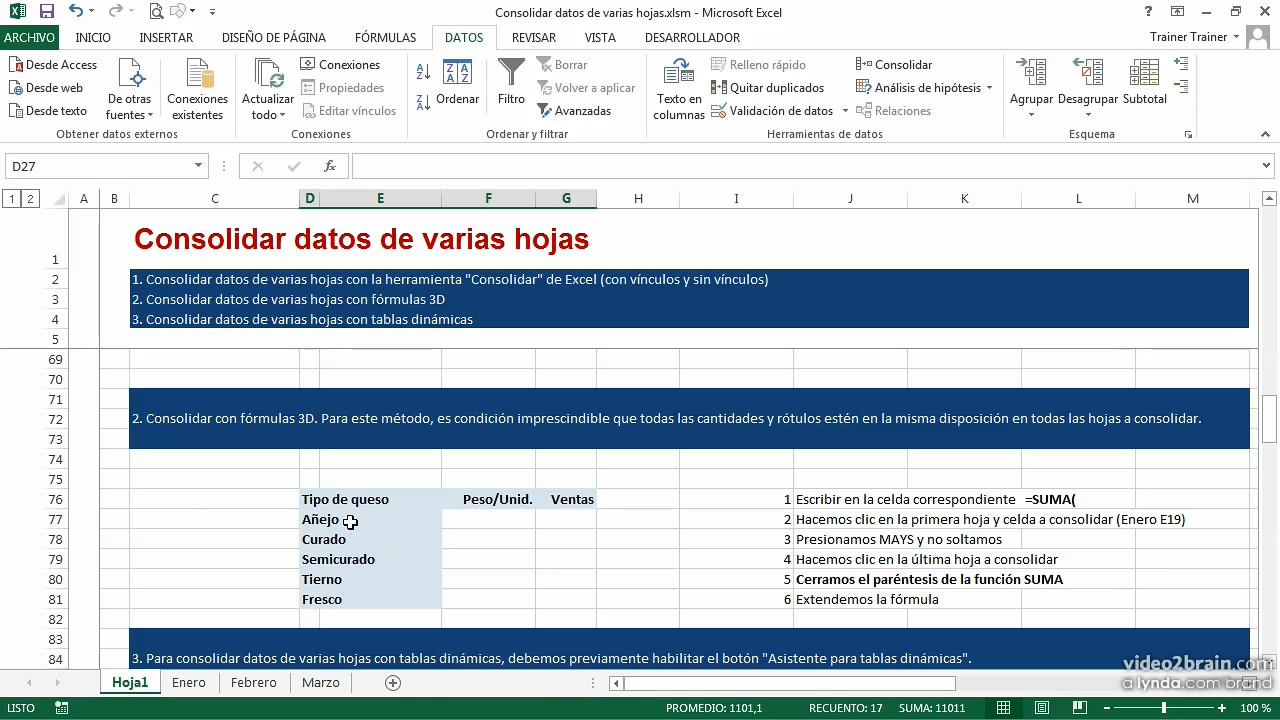1280x720 pixels.
Task: Import data Desde texto
Action: pos(48,111)
